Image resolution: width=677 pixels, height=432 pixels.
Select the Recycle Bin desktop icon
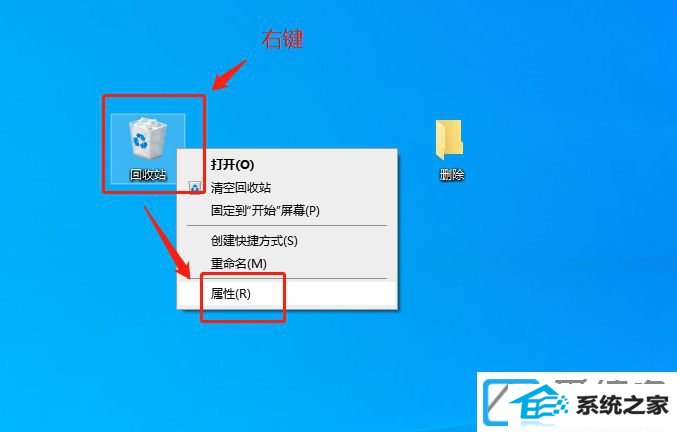148,139
